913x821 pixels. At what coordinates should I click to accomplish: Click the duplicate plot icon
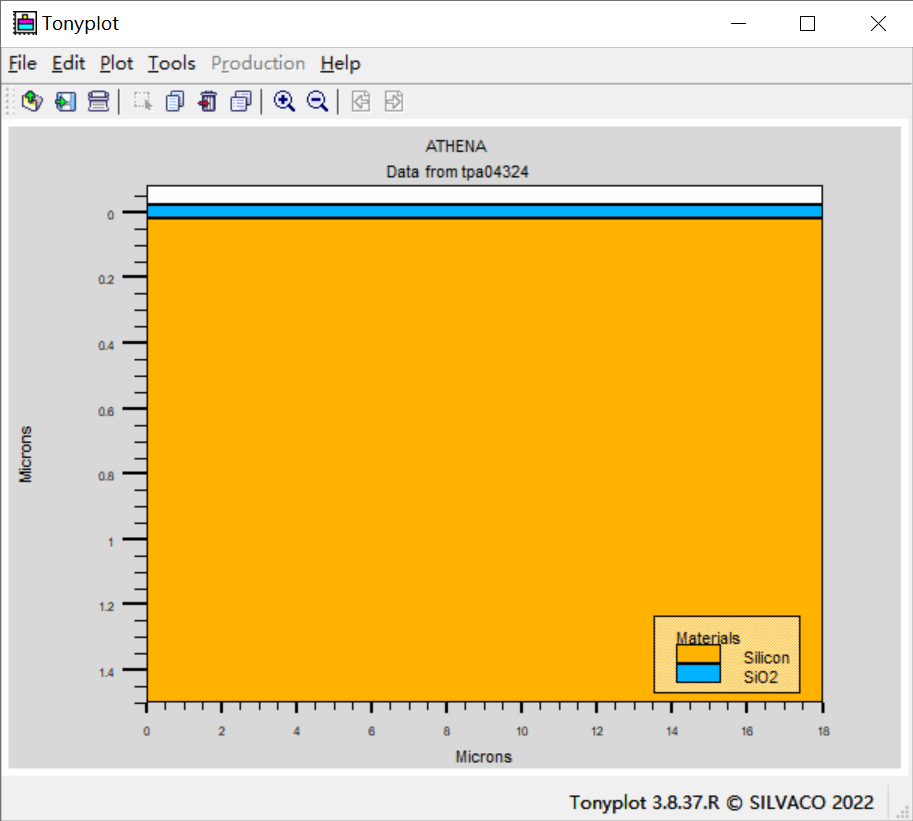click(x=175, y=101)
